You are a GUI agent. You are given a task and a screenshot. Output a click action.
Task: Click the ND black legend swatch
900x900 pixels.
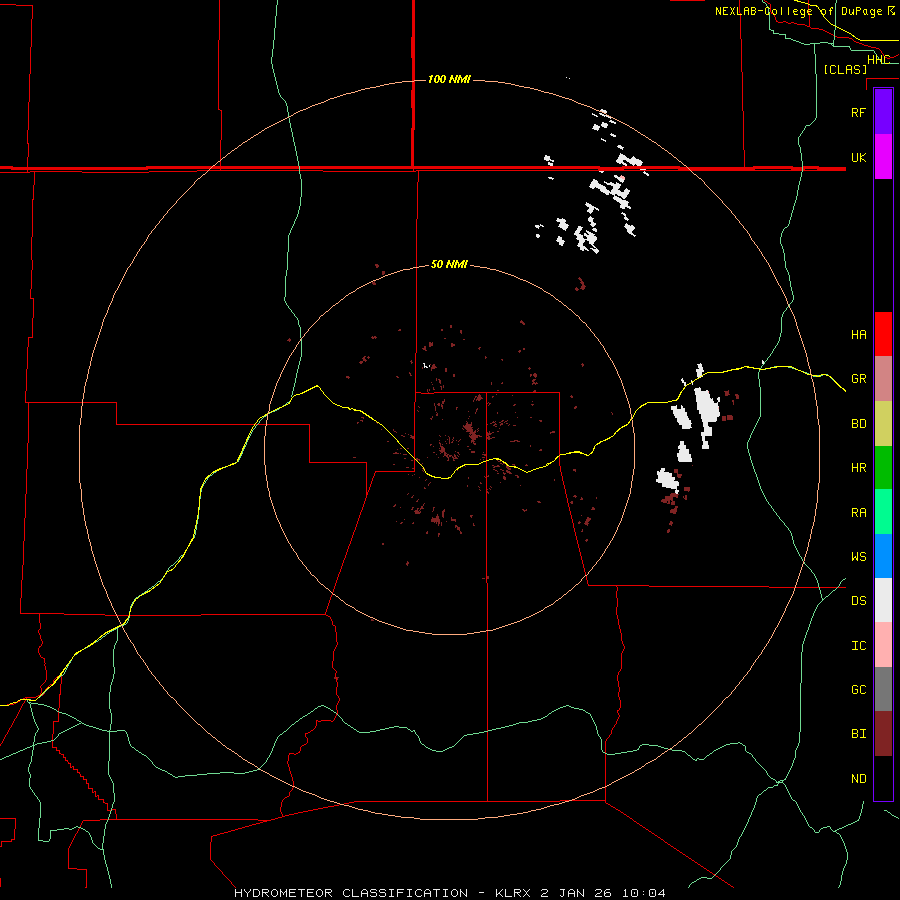coord(883,778)
